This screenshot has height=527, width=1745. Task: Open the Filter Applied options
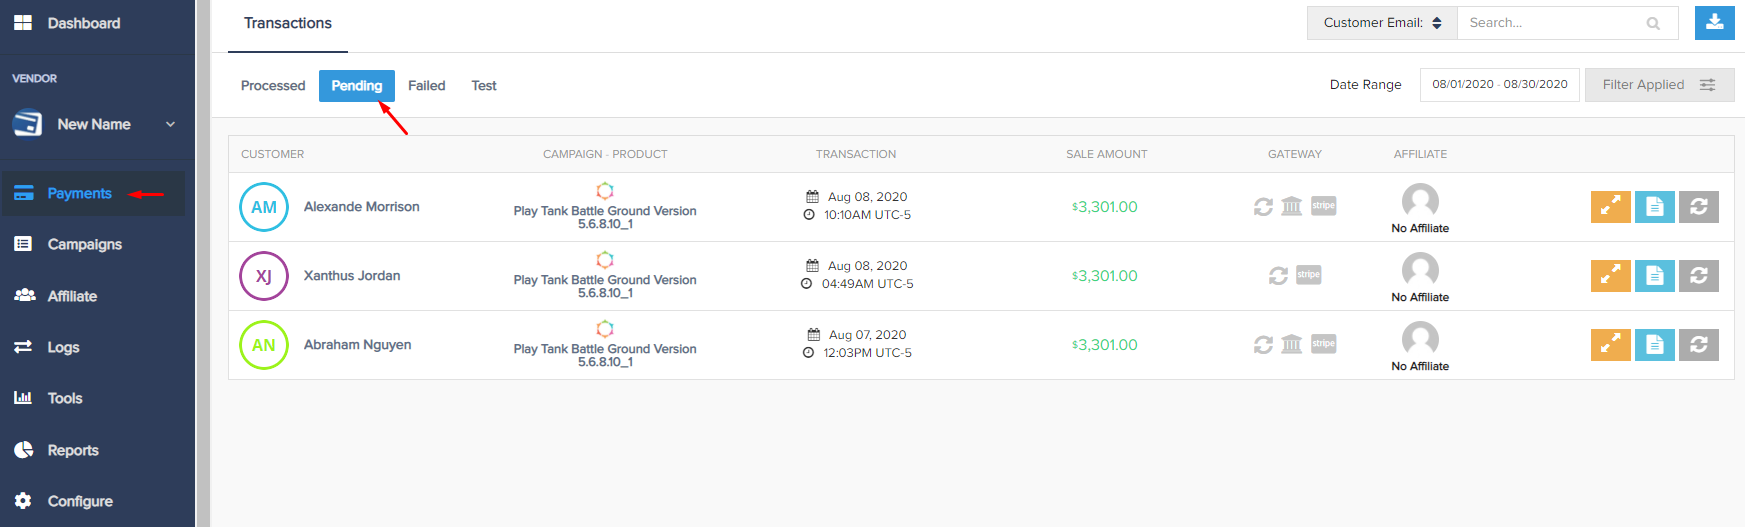coord(1658,85)
